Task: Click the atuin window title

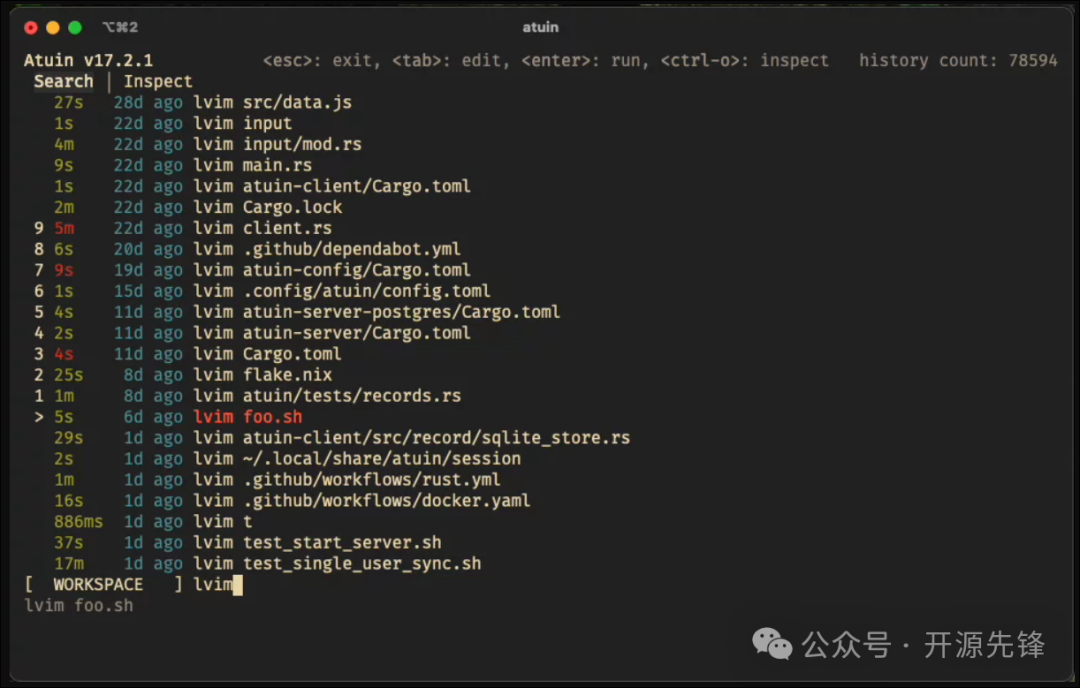Action: (540, 28)
